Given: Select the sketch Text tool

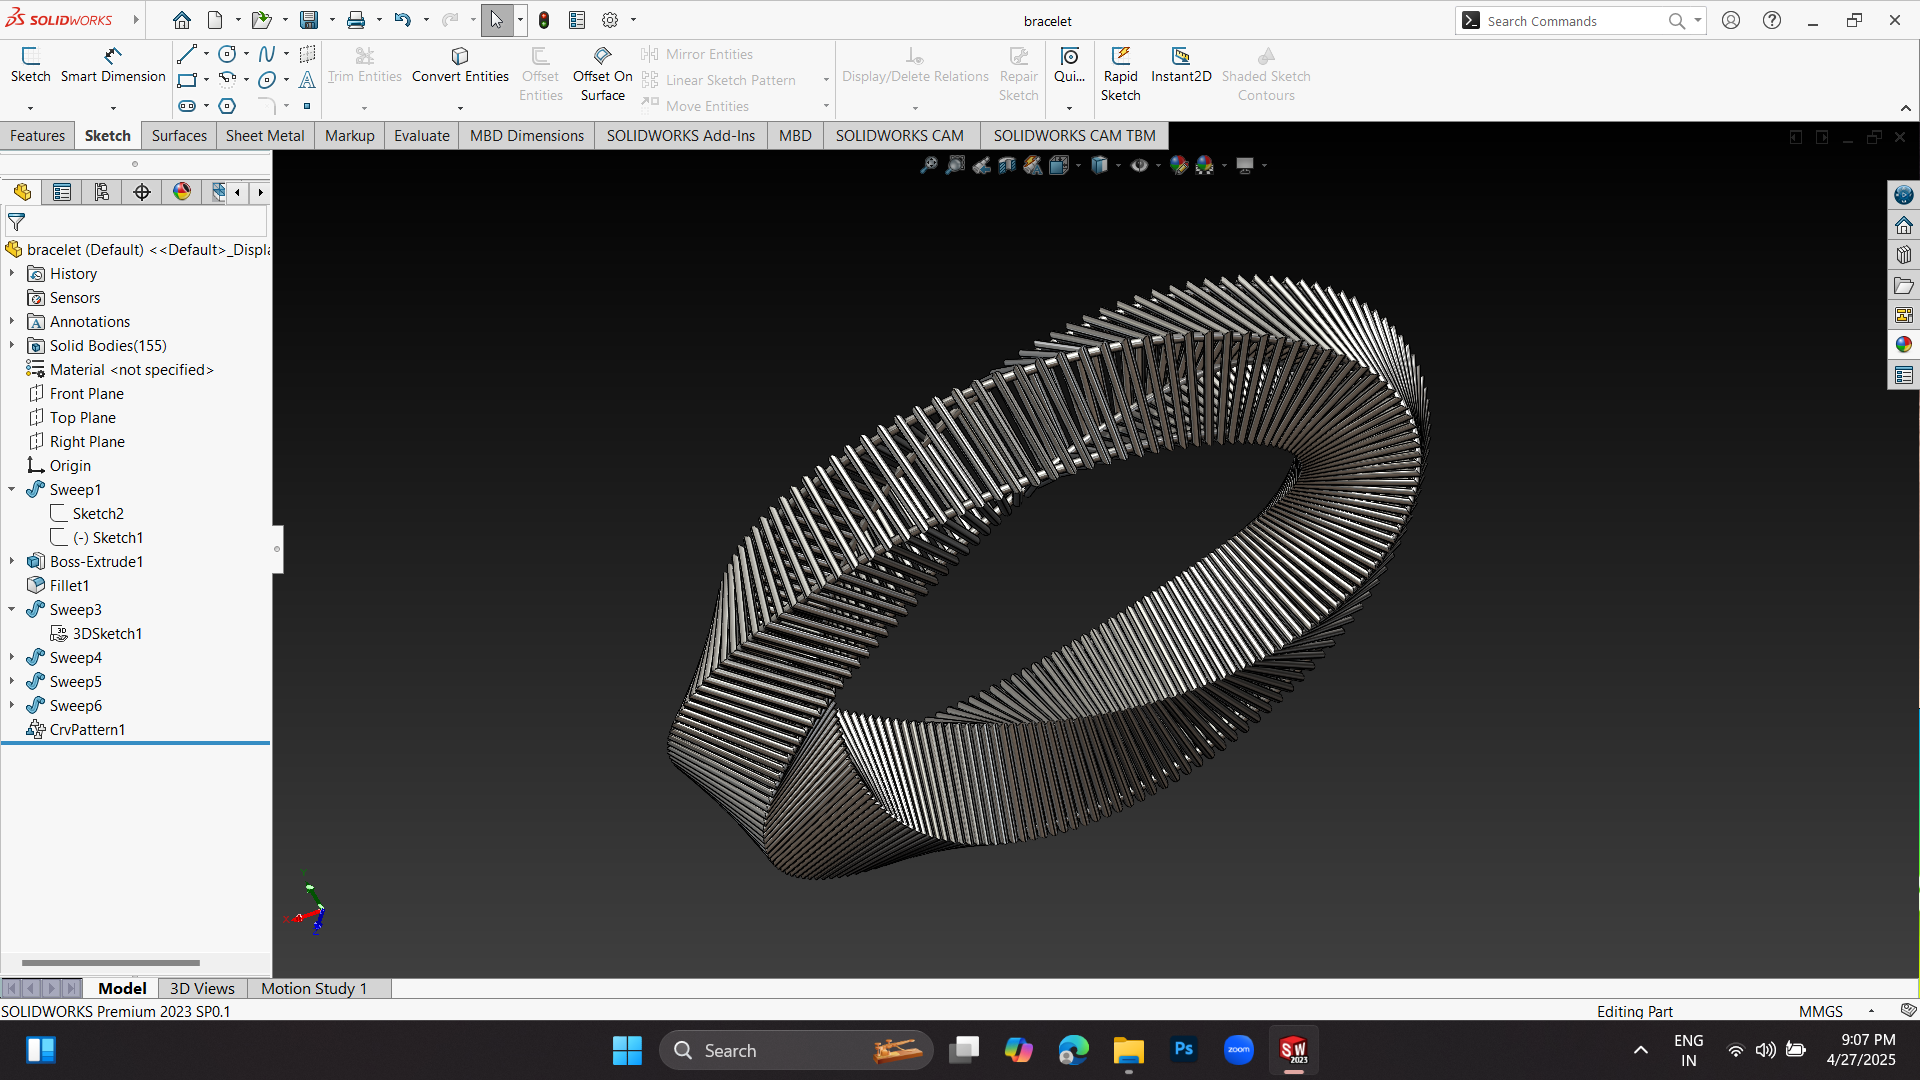Looking at the screenshot, I should (x=307, y=80).
